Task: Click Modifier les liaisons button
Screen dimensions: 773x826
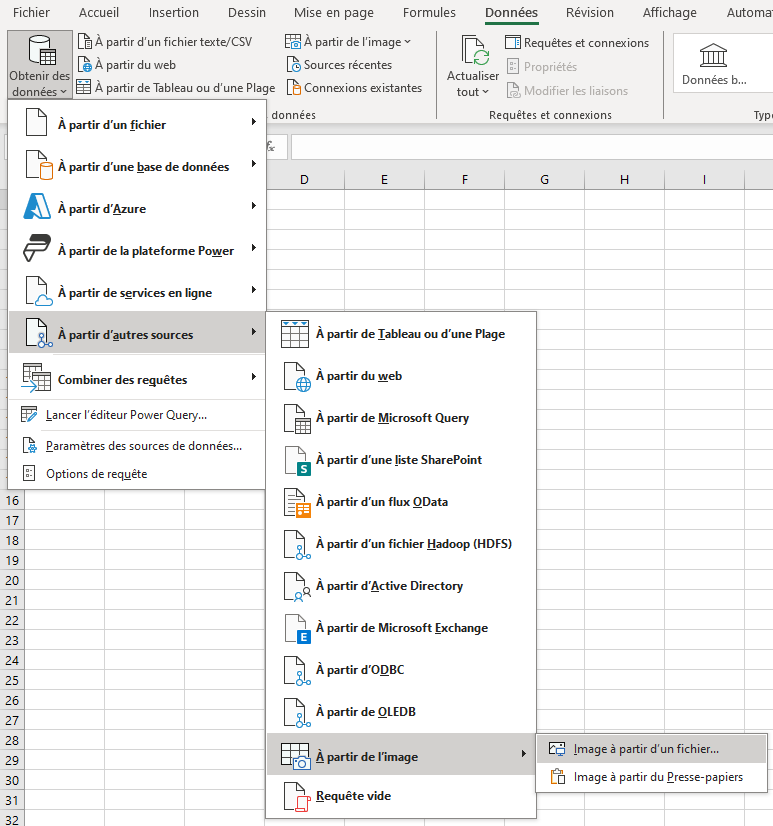Action: coord(567,91)
